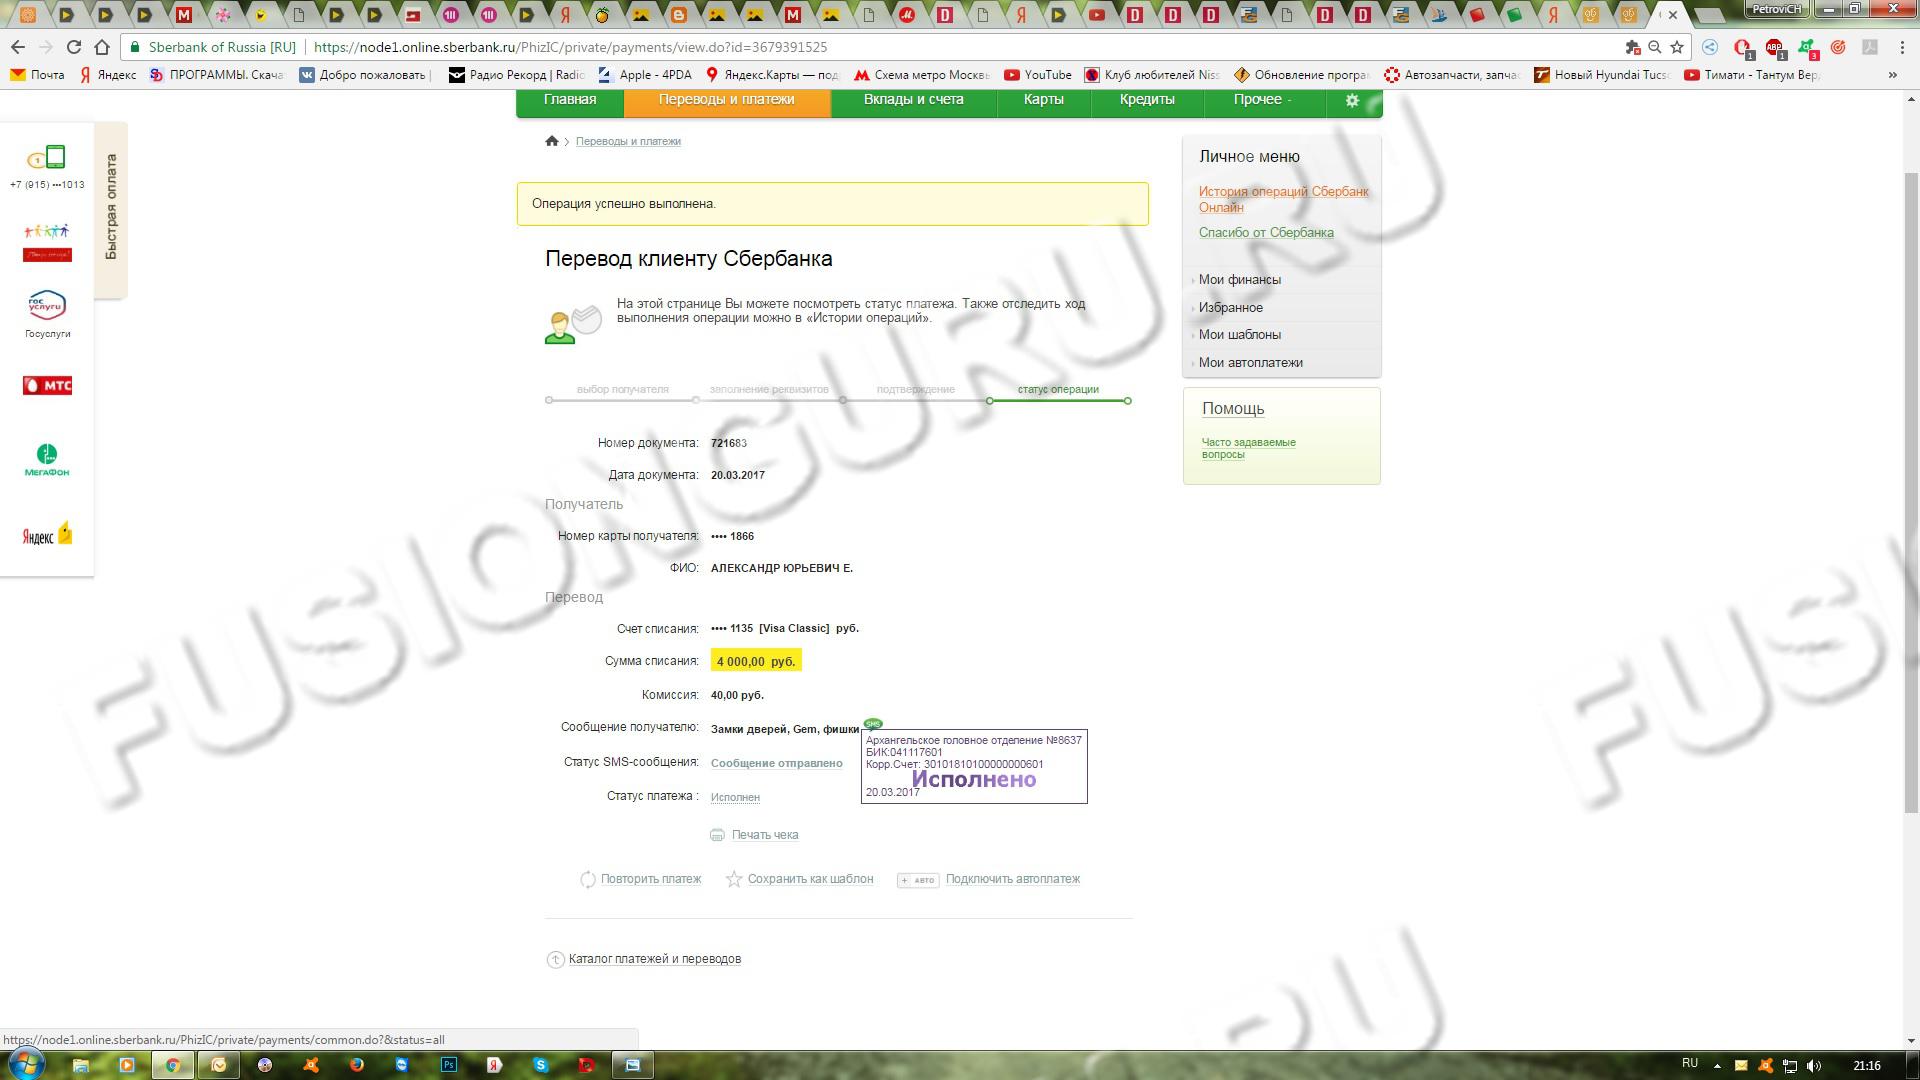
Task: Open Часто задаваемые вопросы help link
Action: 1249,448
